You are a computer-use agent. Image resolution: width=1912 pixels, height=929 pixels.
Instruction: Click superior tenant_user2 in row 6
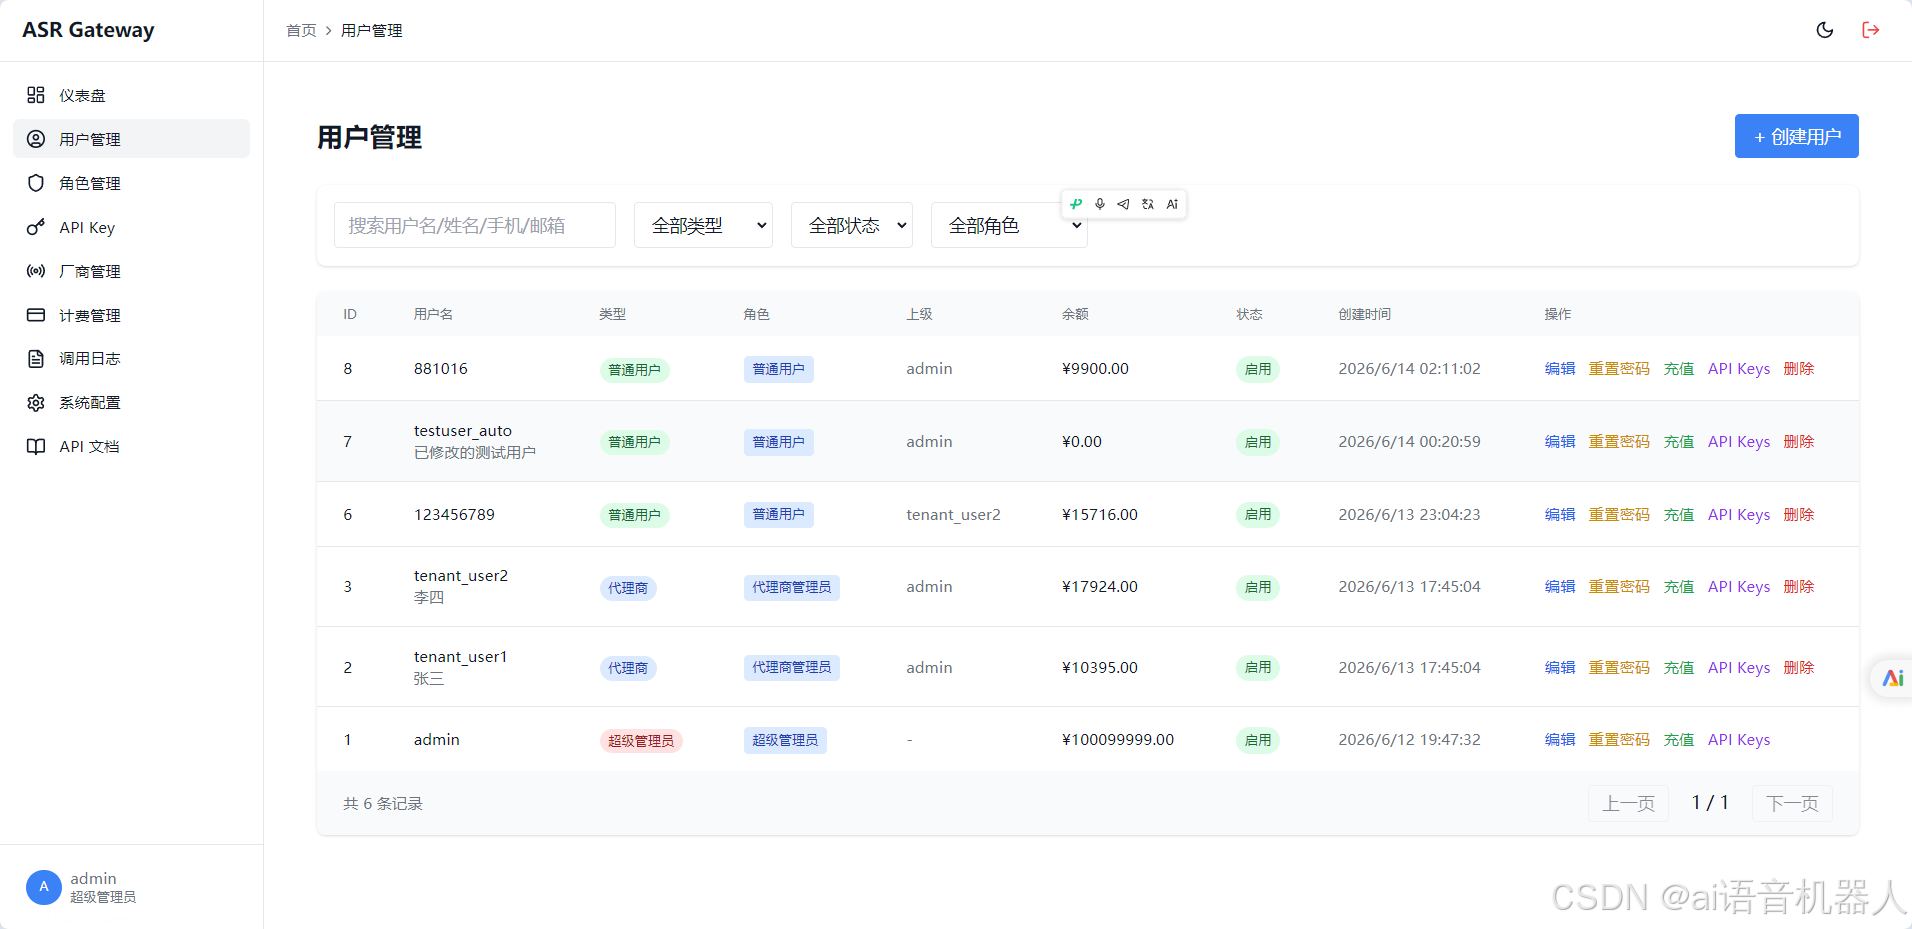[x=953, y=515]
